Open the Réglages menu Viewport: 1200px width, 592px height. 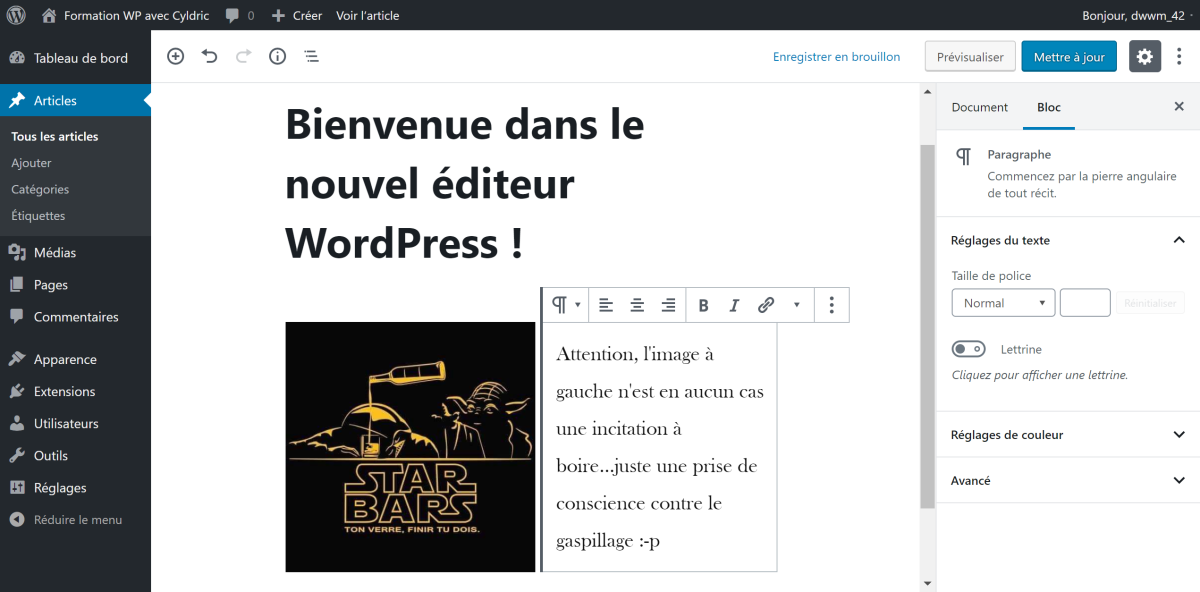point(75,488)
